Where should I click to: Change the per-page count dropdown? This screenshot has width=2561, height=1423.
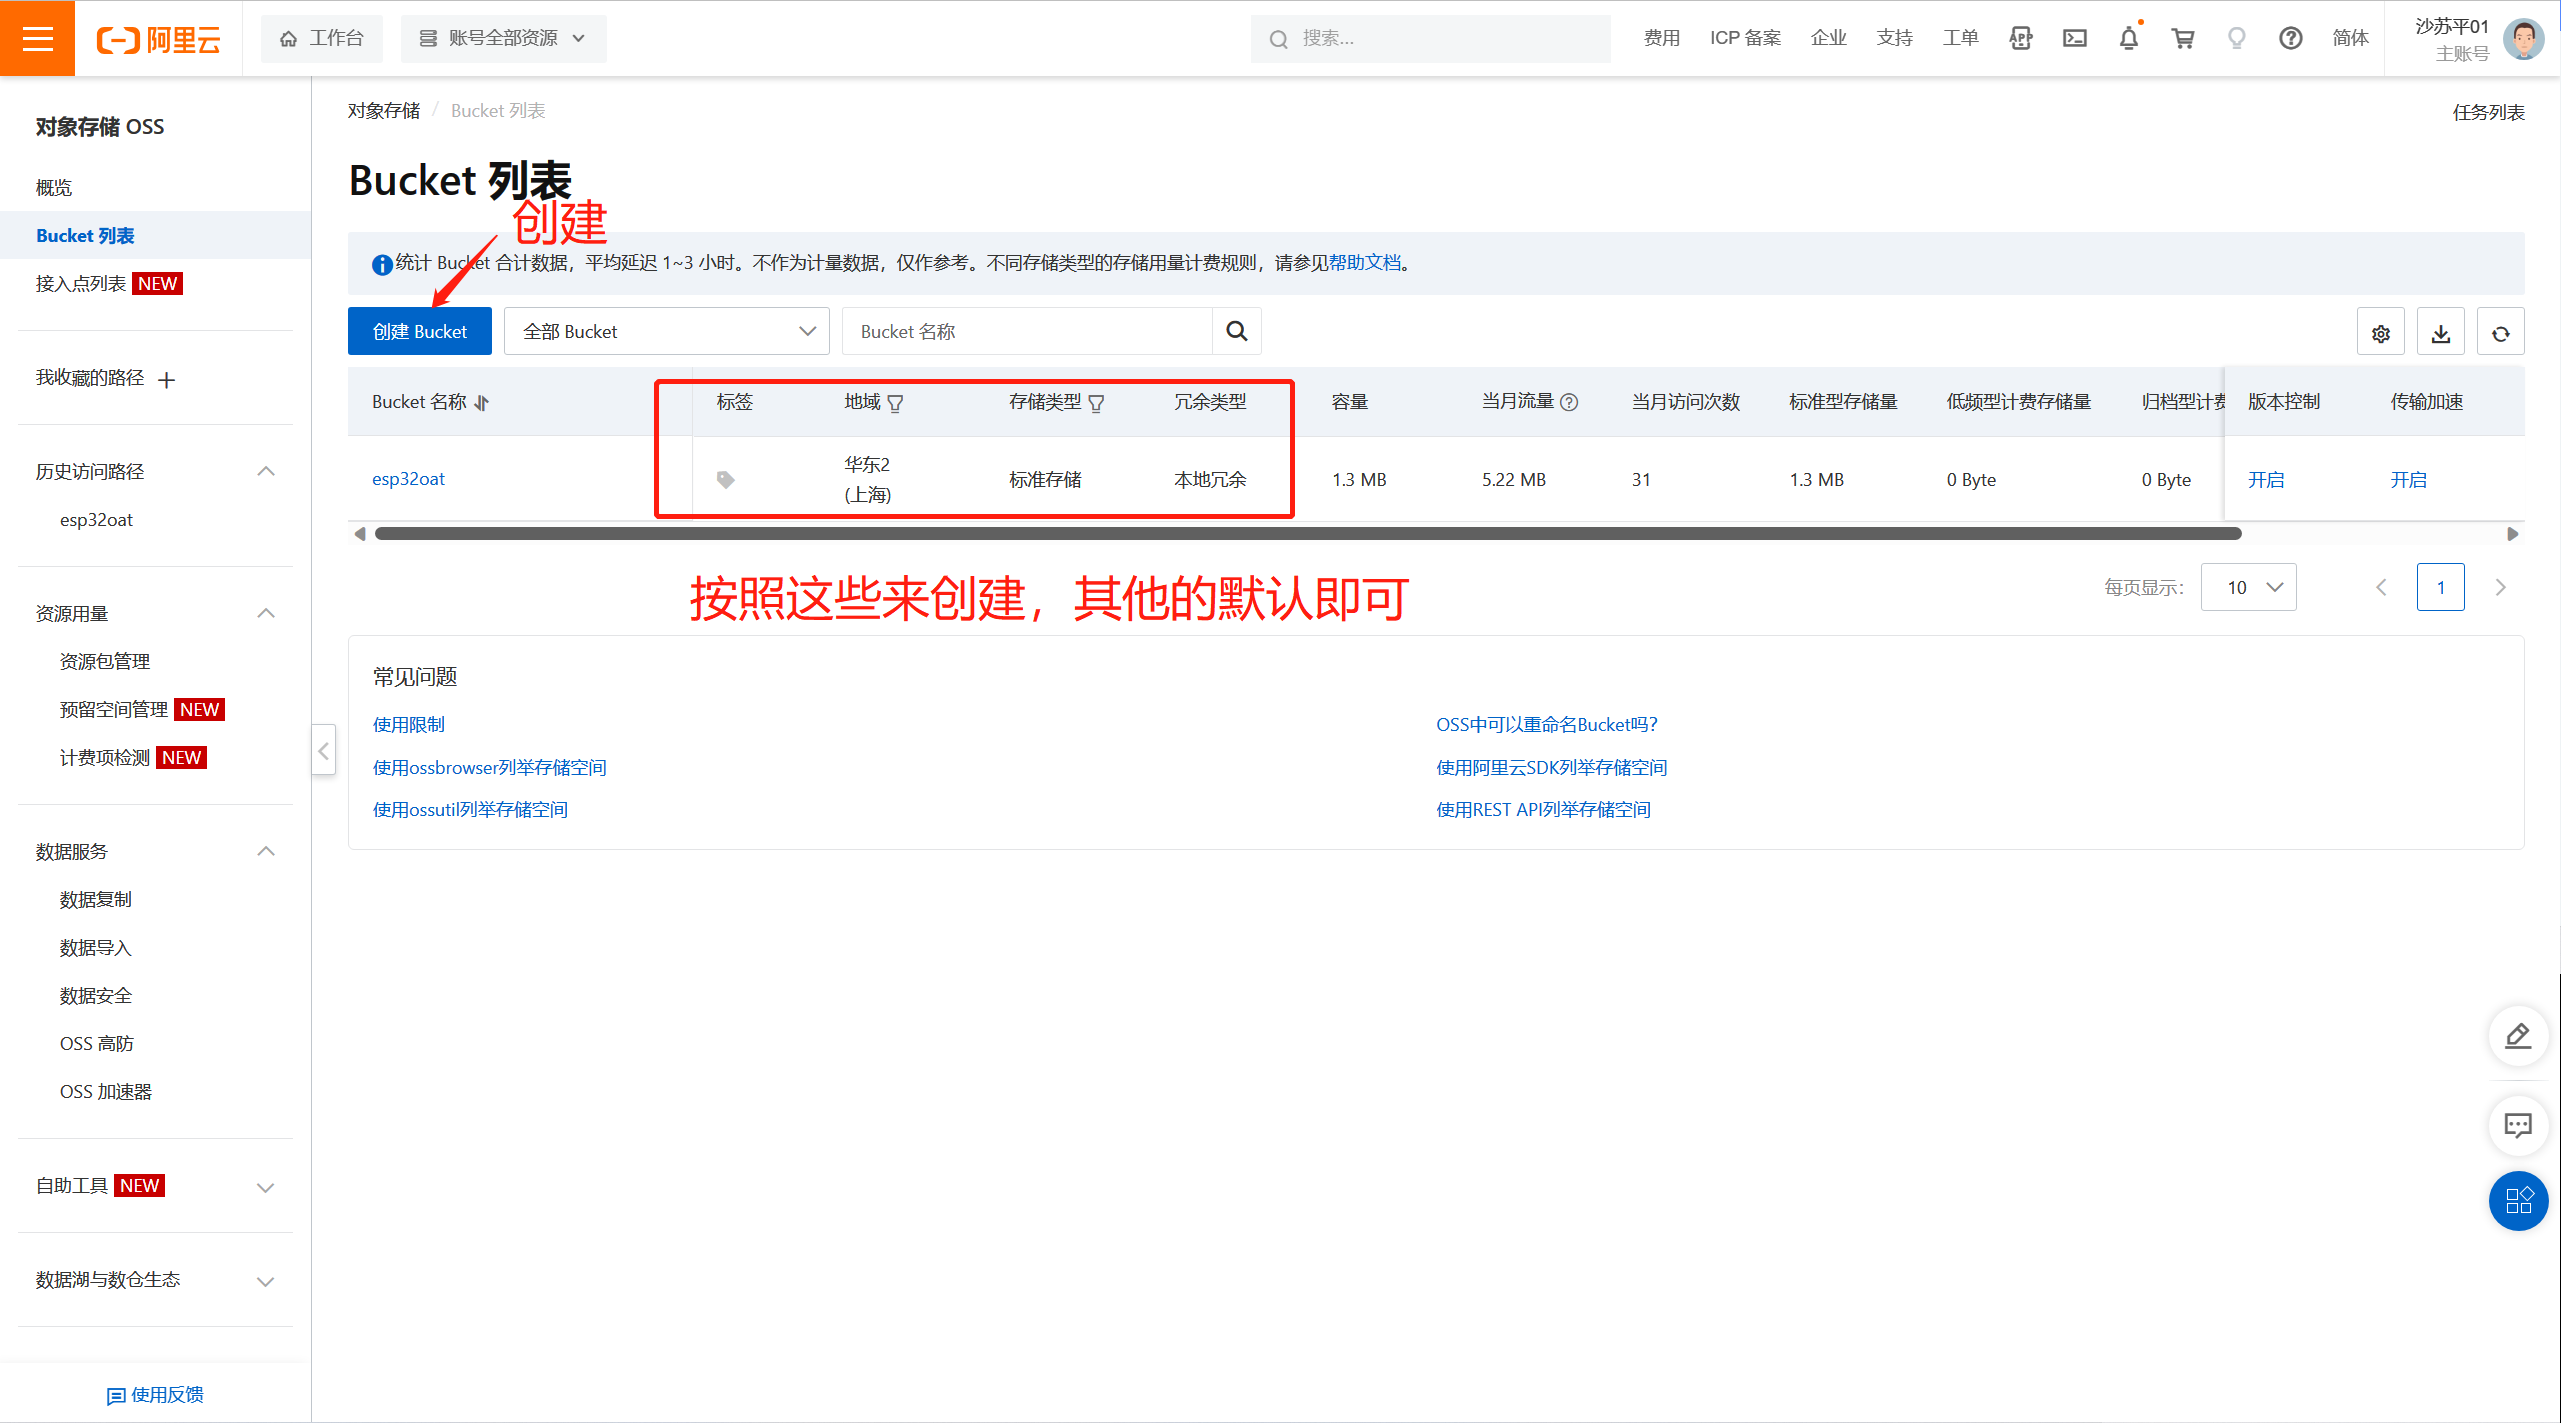(x=2249, y=587)
